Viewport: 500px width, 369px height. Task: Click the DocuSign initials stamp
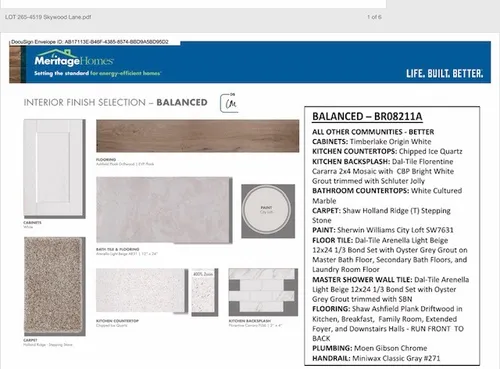coord(229,103)
